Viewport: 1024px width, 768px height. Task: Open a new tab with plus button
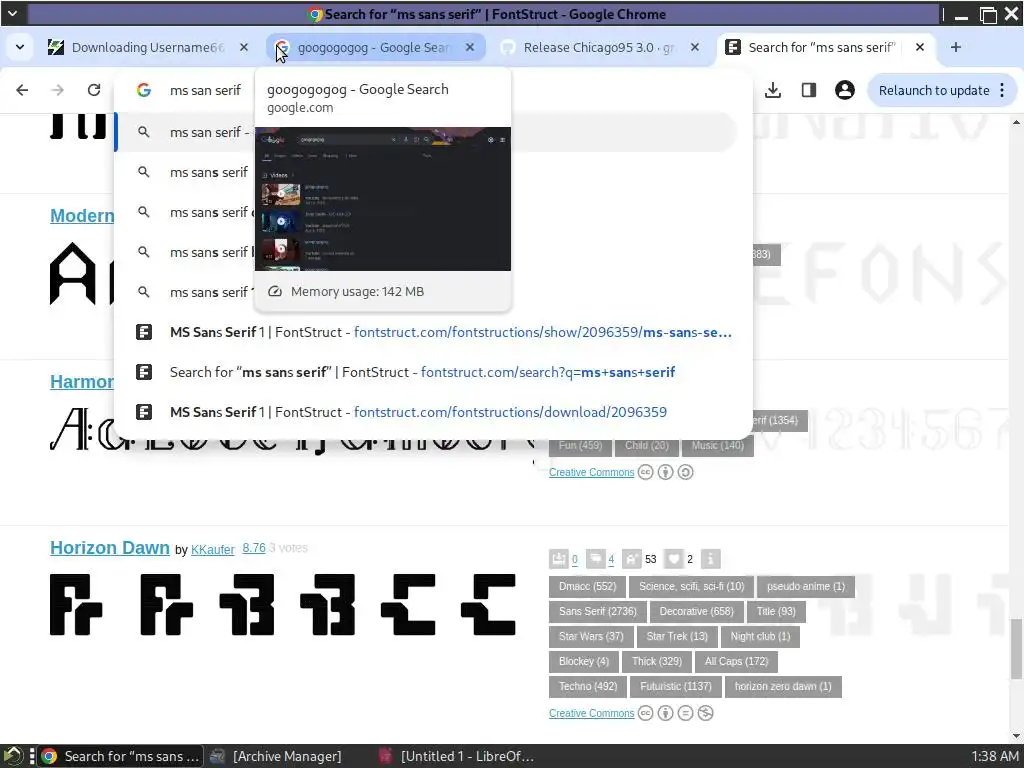[955, 47]
